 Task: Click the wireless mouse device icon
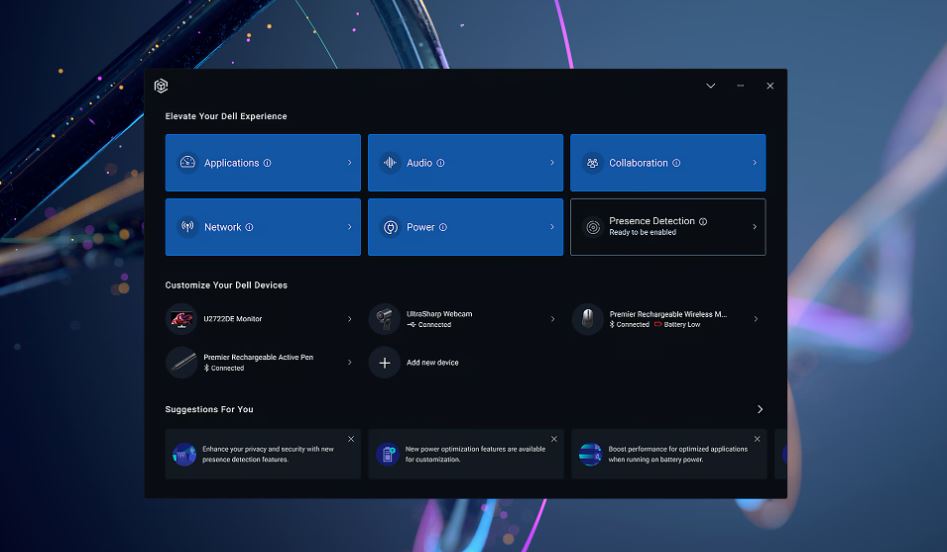pyautogui.click(x=587, y=319)
